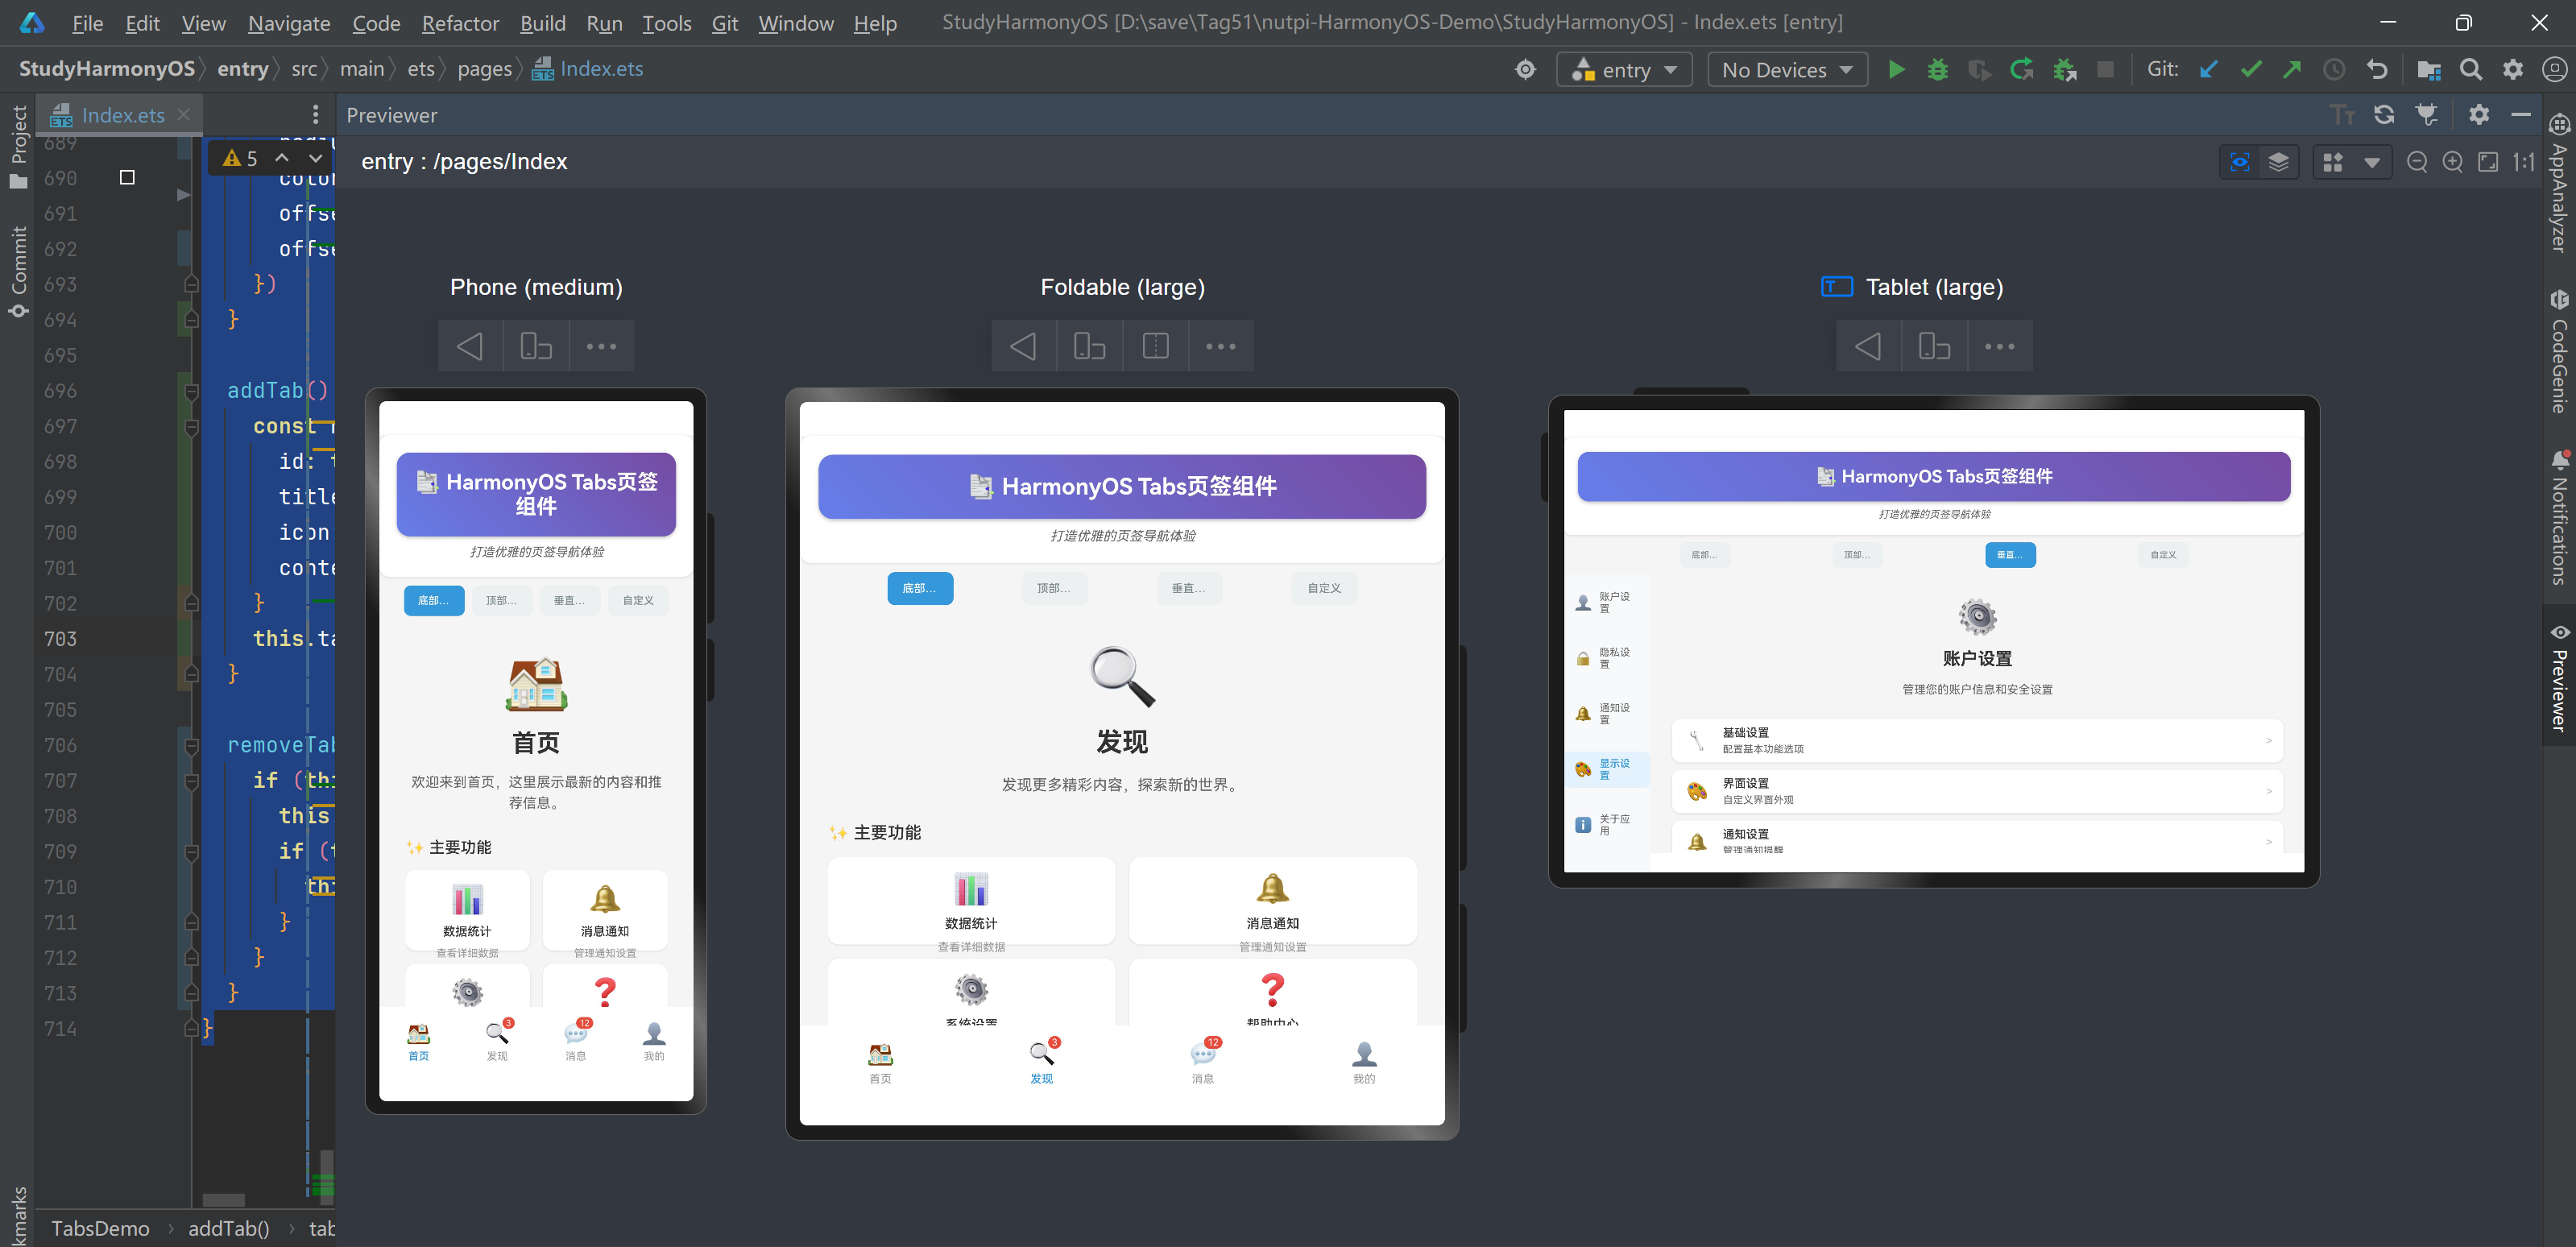Go to the next highlighted warning arrow
Image resolution: width=2576 pixels, height=1247 pixels.
coord(315,158)
